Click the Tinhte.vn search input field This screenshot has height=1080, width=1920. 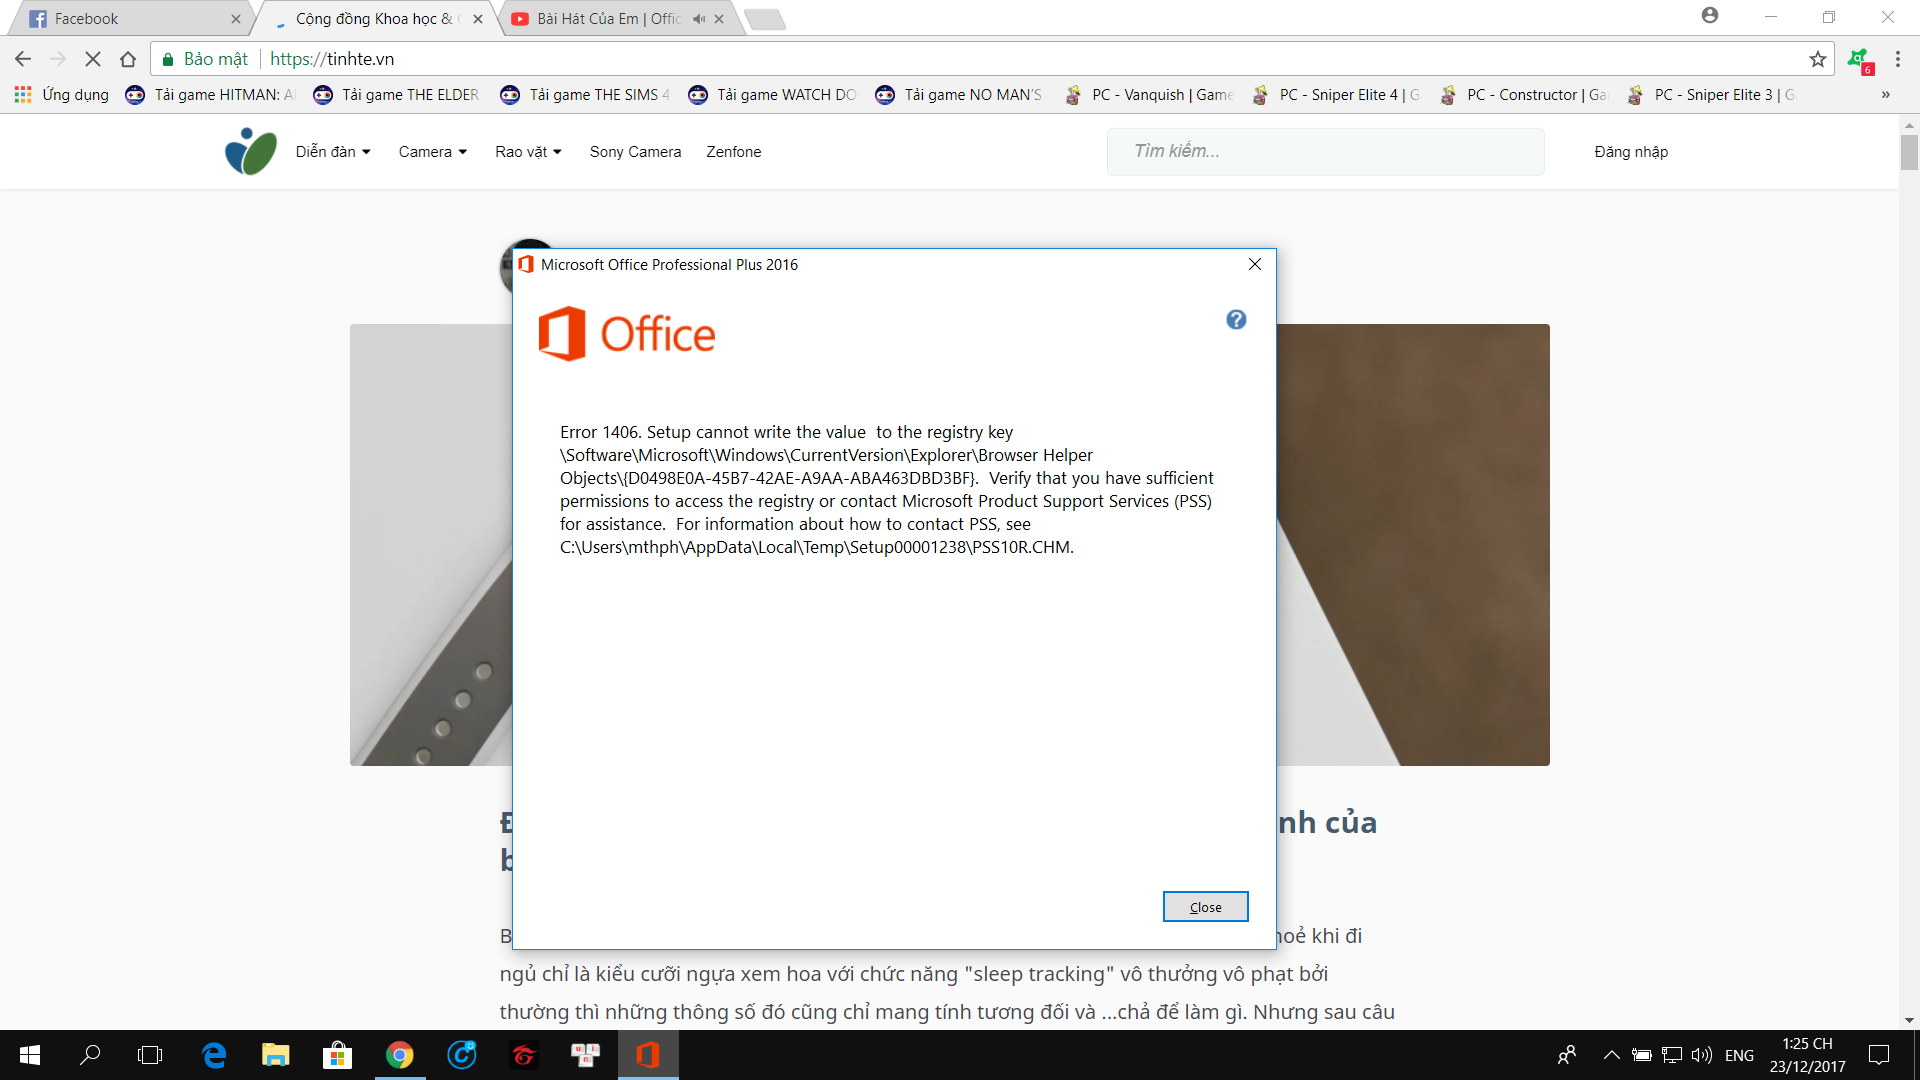pyautogui.click(x=1325, y=150)
